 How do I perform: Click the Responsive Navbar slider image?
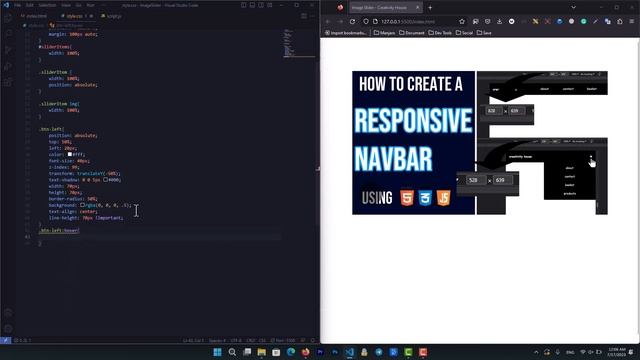pyautogui.click(x=480, y=143)
